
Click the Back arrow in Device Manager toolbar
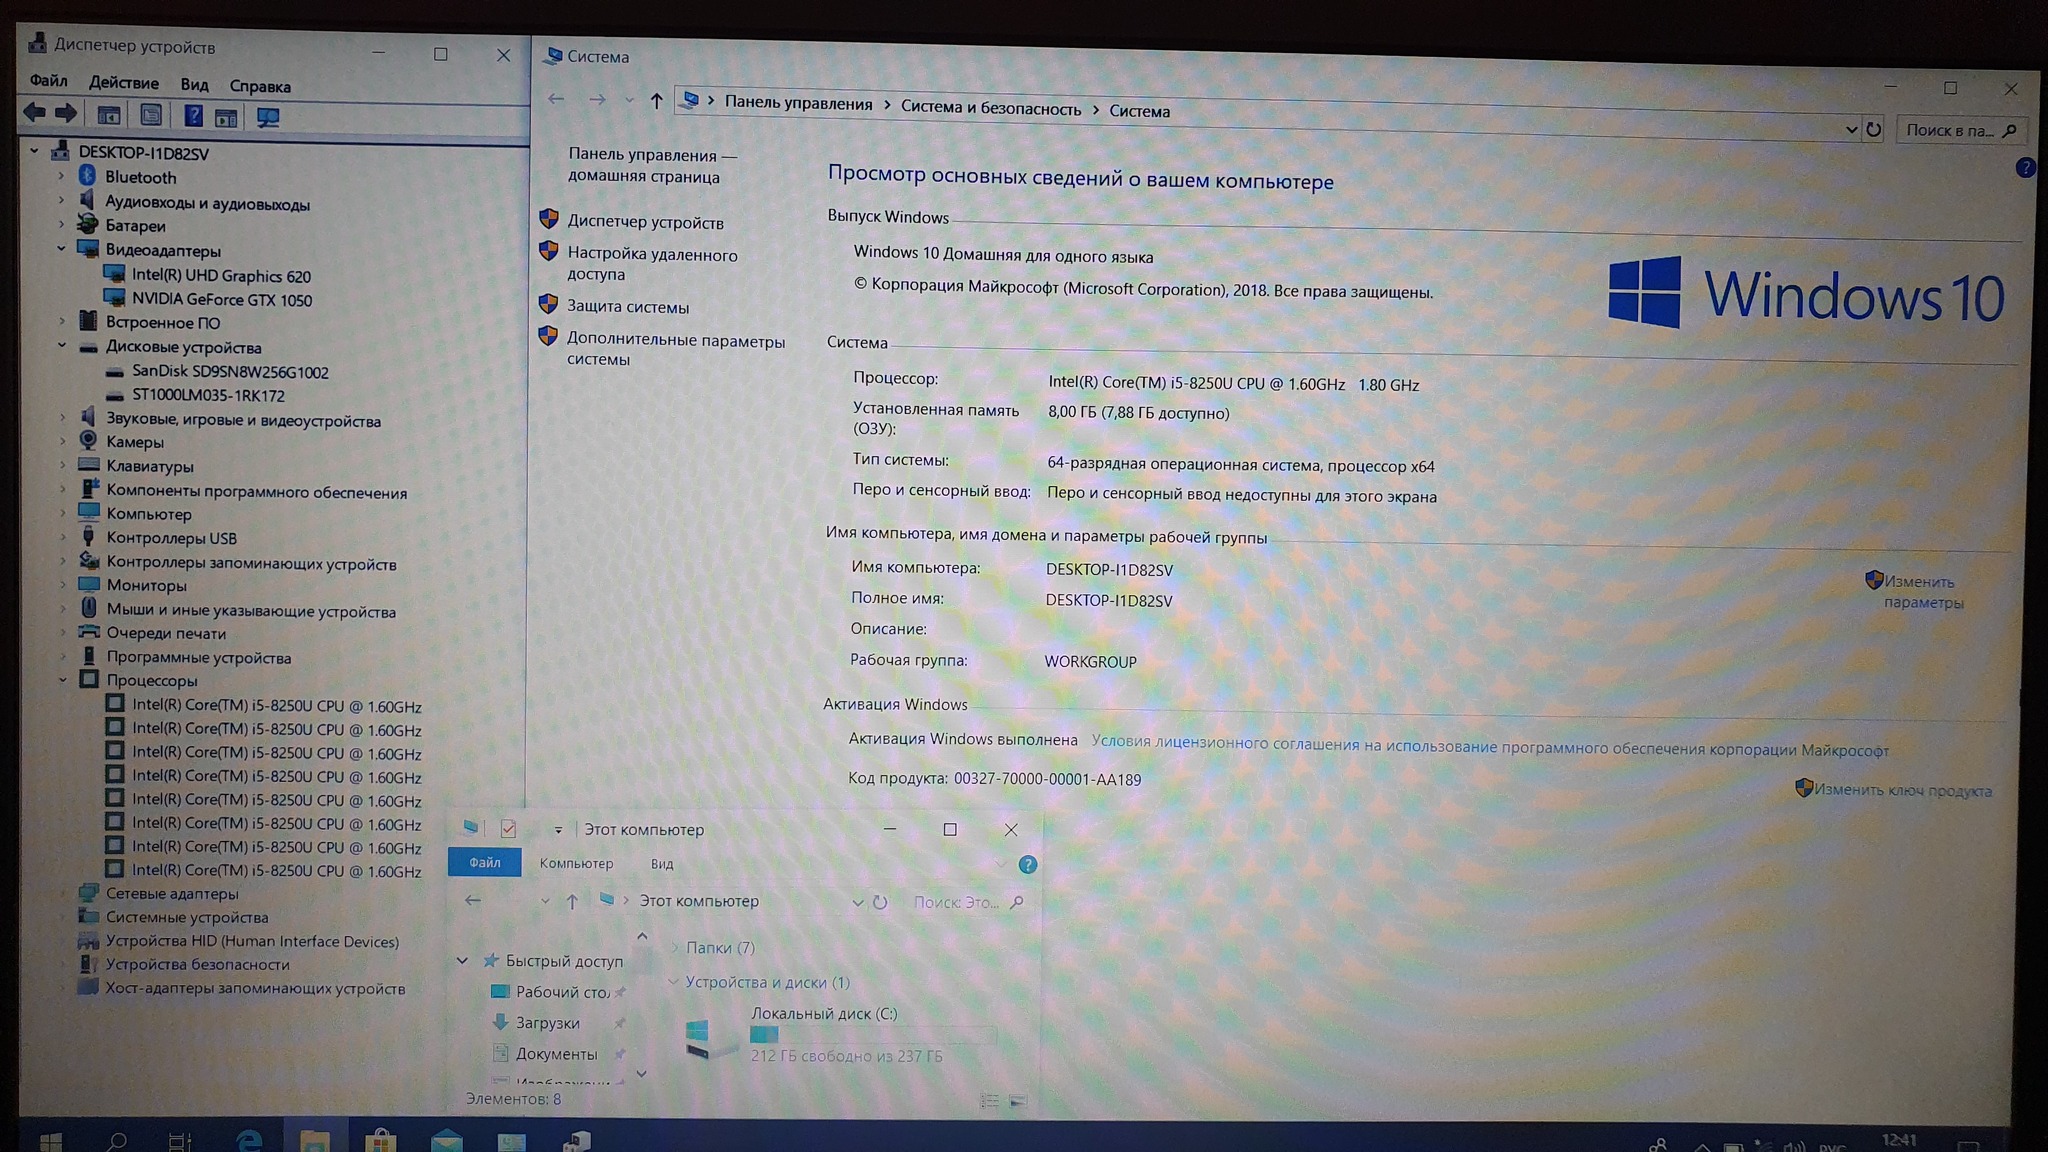click(35, 113)
